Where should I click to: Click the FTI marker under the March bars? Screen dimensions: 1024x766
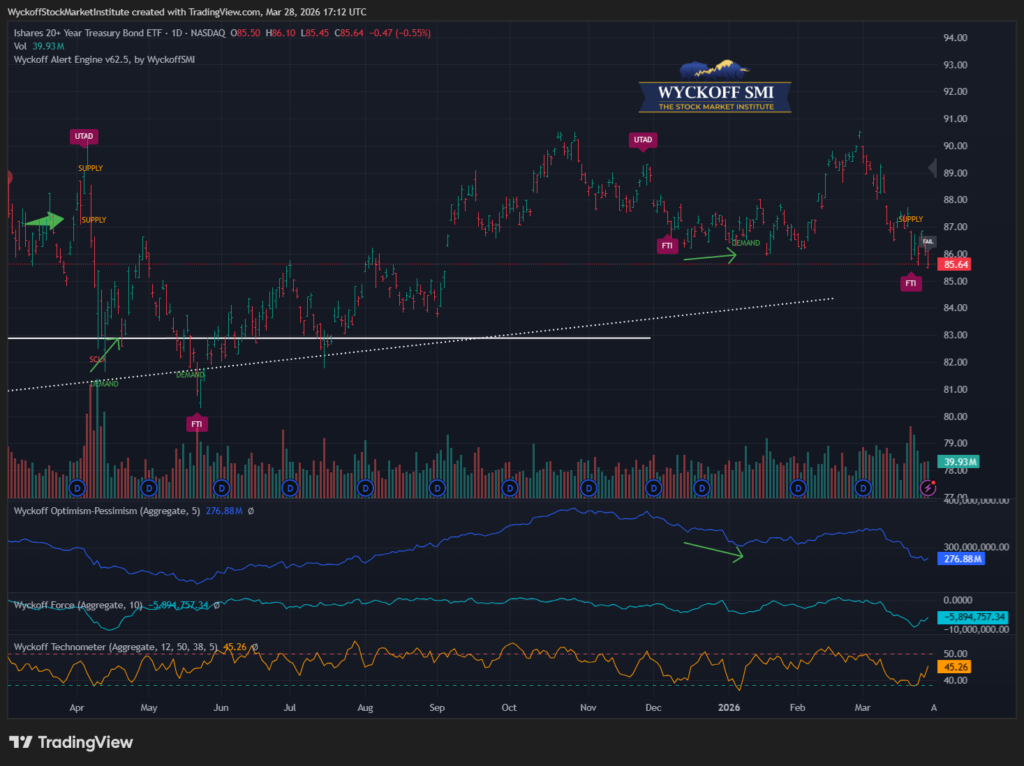click(911, 284)
